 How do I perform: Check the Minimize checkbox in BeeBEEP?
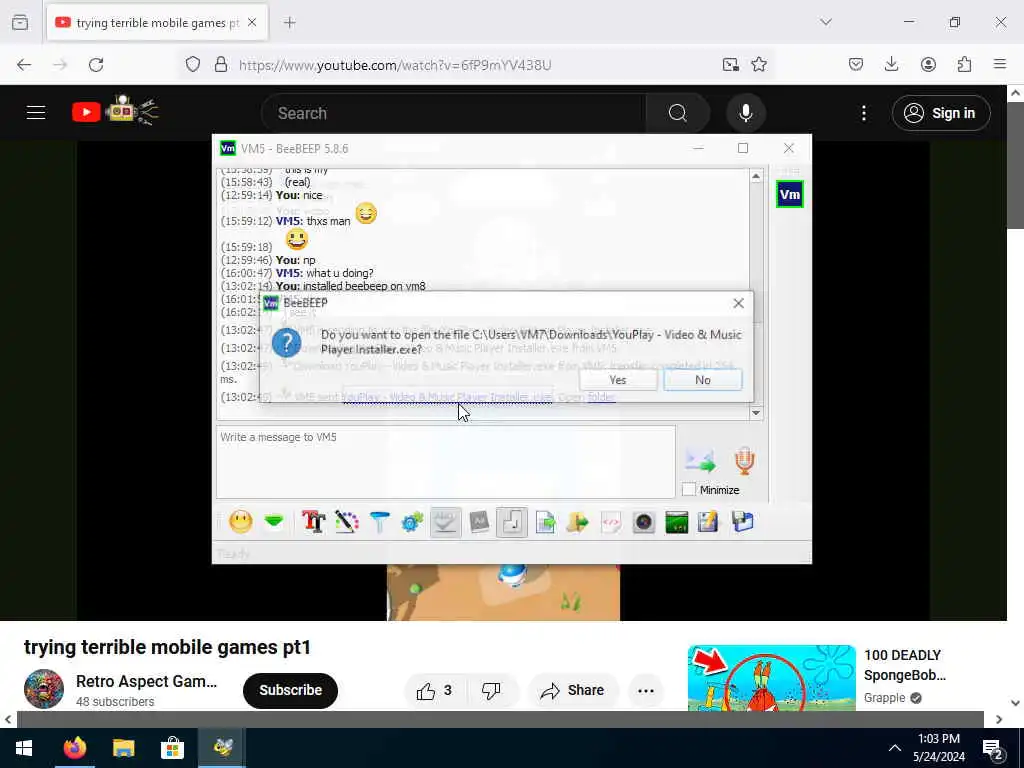[688, 490]
